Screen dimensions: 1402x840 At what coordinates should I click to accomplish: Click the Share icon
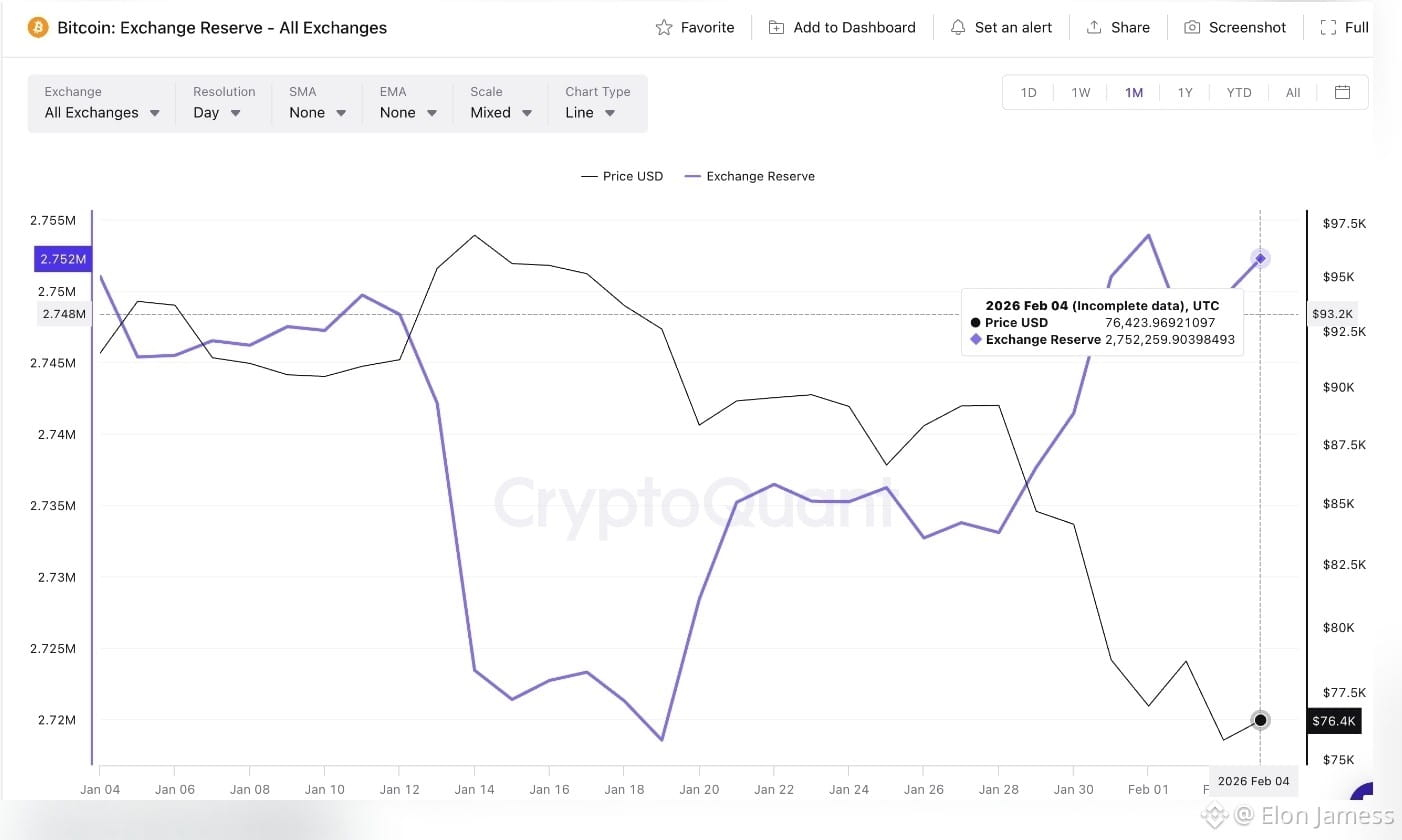tap(1094, 27)
